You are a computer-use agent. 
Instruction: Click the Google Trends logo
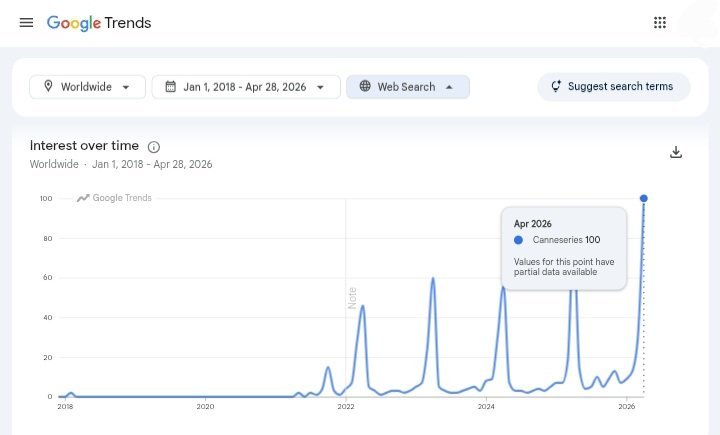coord(99,23)
